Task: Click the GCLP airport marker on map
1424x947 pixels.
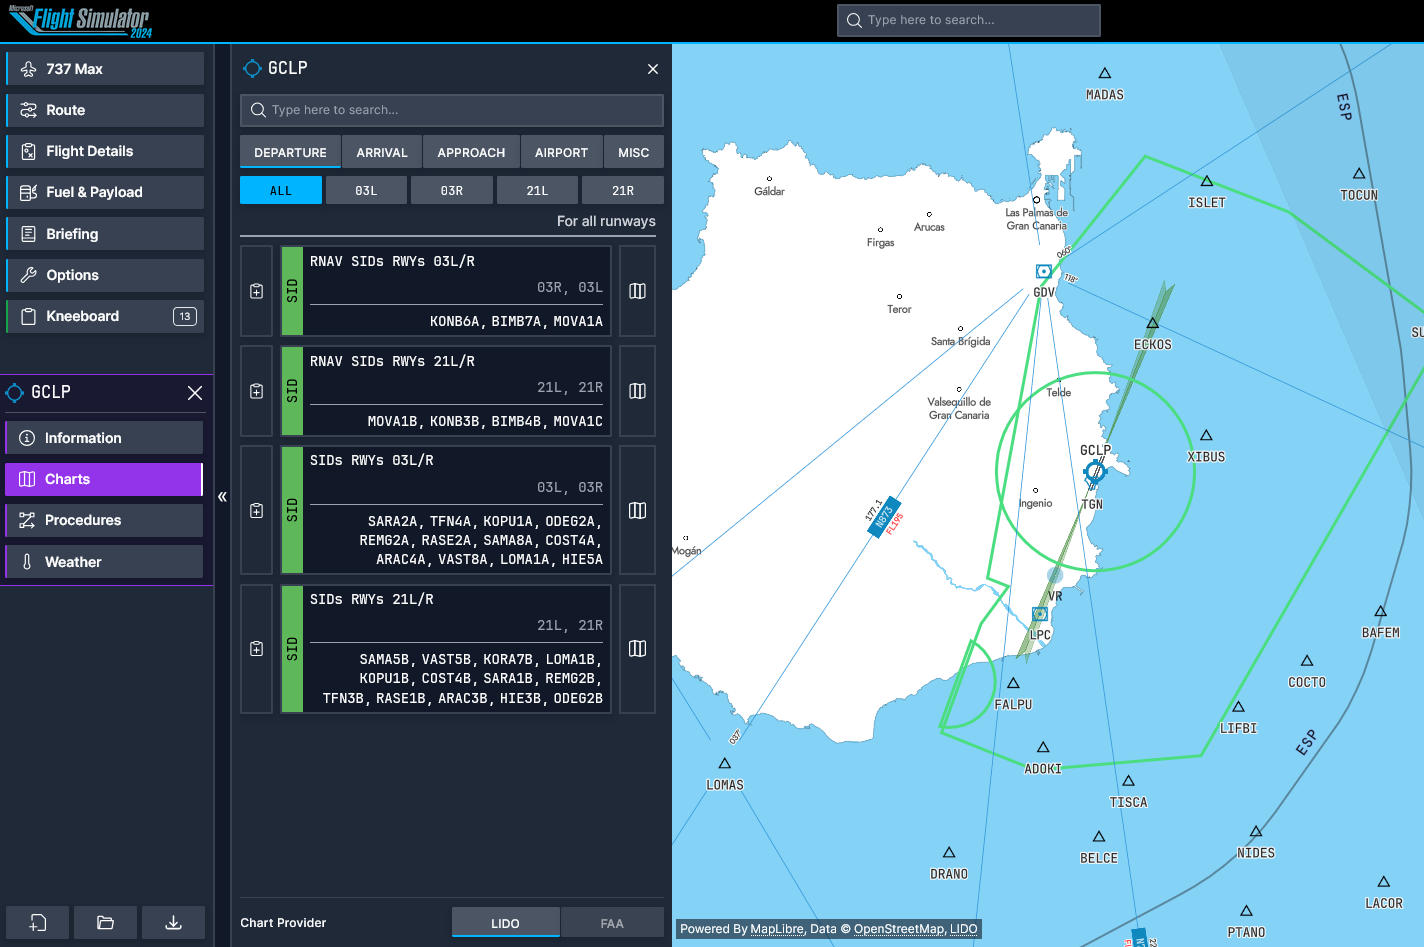Action: [1095, 472]
